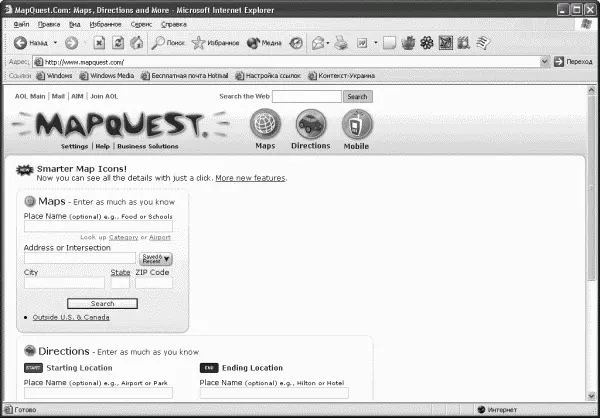The width and height of the screenshot is (600, 418).
Task: Stop page loading with the Stop icon
Action: (99, 43)
